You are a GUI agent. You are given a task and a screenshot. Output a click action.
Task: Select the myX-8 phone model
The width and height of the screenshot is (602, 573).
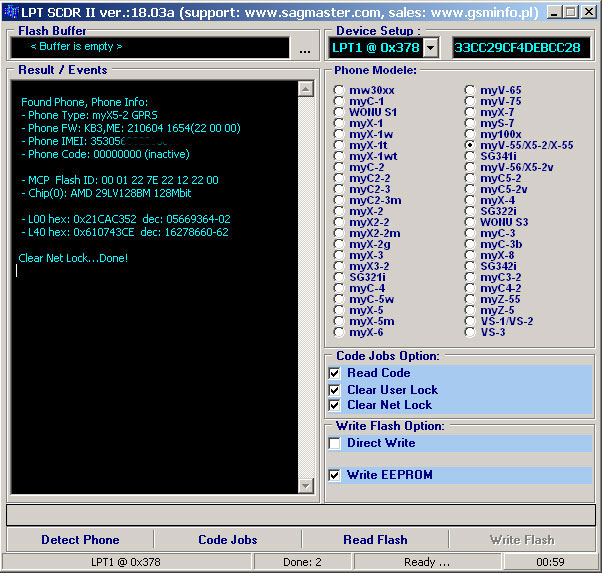[x=470, y=255]
